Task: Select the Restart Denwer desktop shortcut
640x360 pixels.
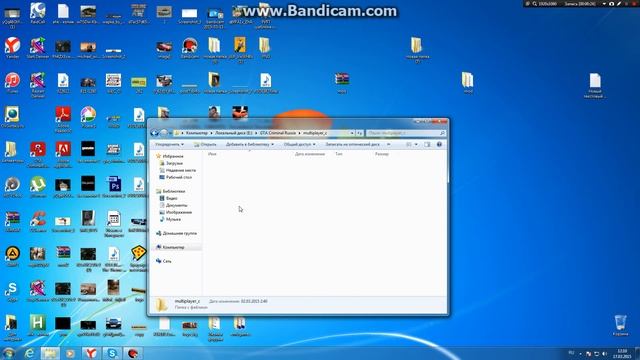Action: pyautogui.click(x=38, y=85)
